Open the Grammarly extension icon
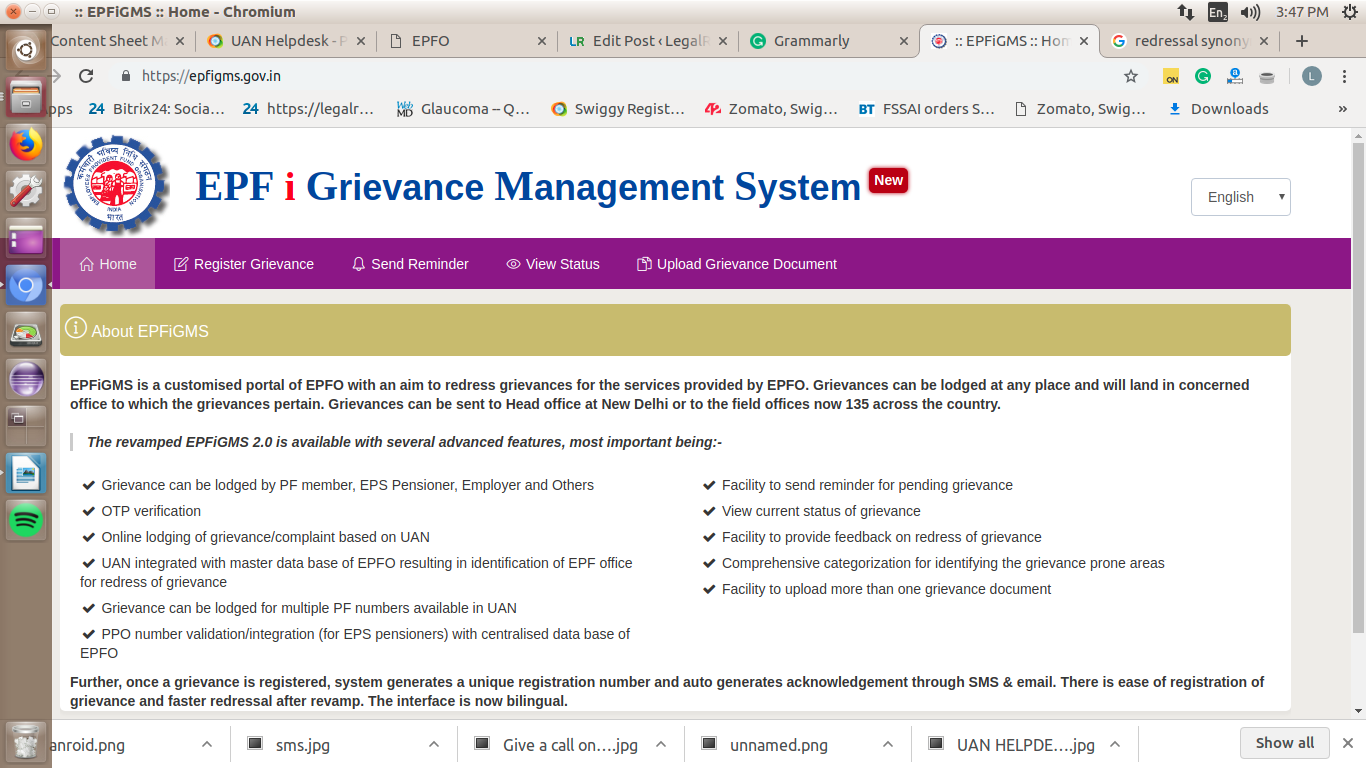The width and height of the screenshot is (1366, 768). point(1203,76)
